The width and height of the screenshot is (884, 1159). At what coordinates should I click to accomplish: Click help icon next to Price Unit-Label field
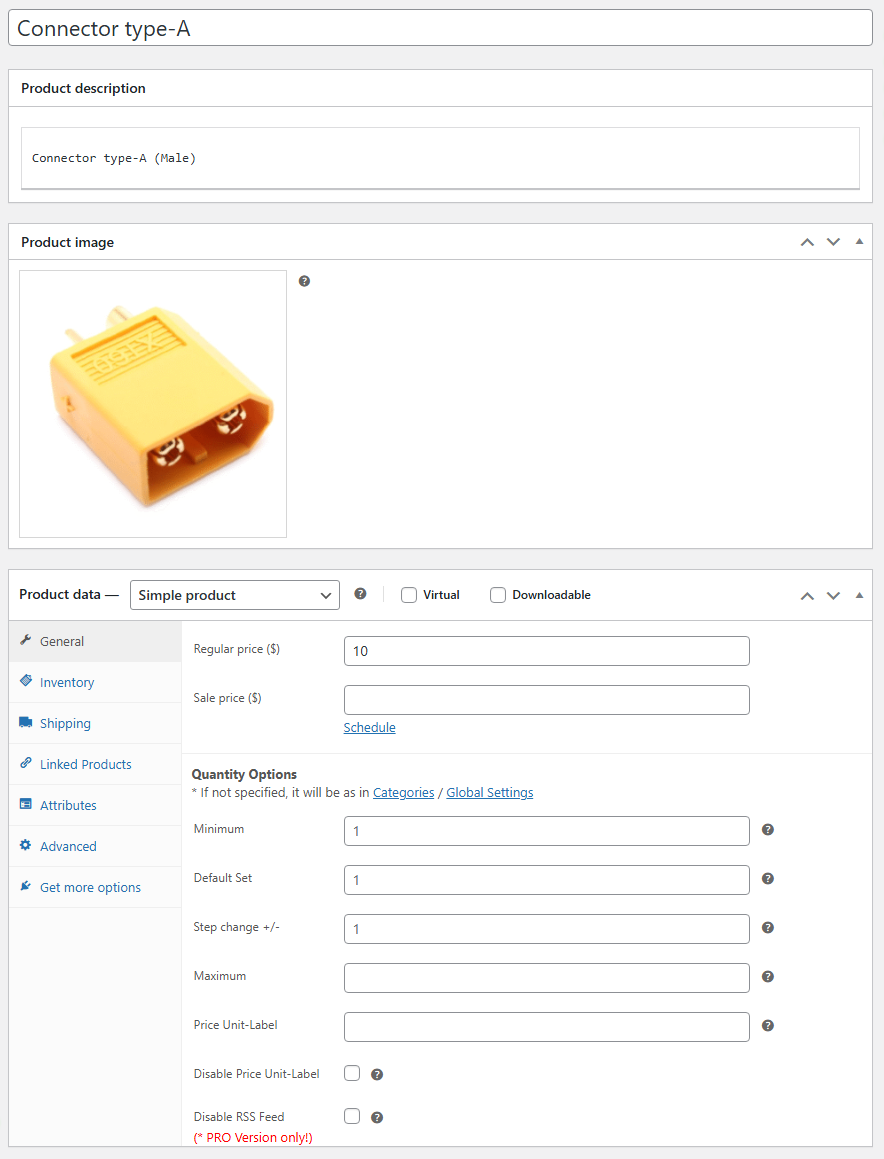(768, 1026)
